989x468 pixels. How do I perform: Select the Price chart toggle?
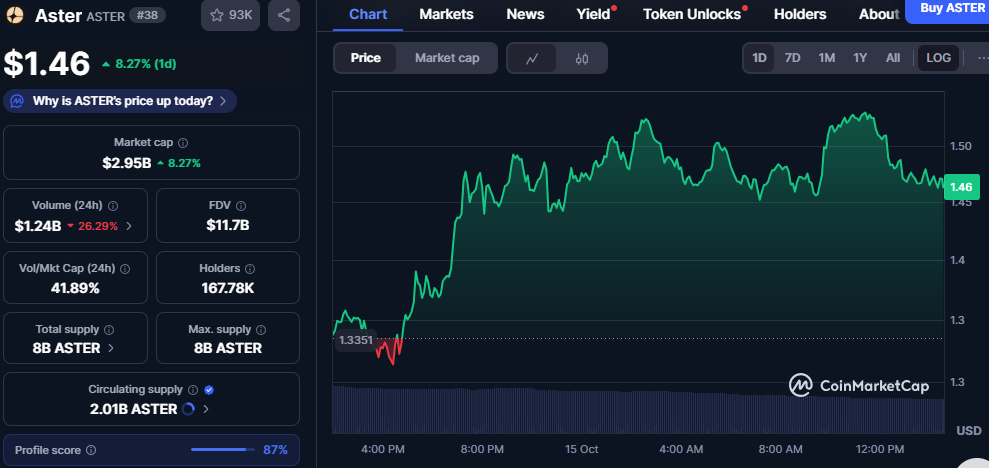pos(365,58)
